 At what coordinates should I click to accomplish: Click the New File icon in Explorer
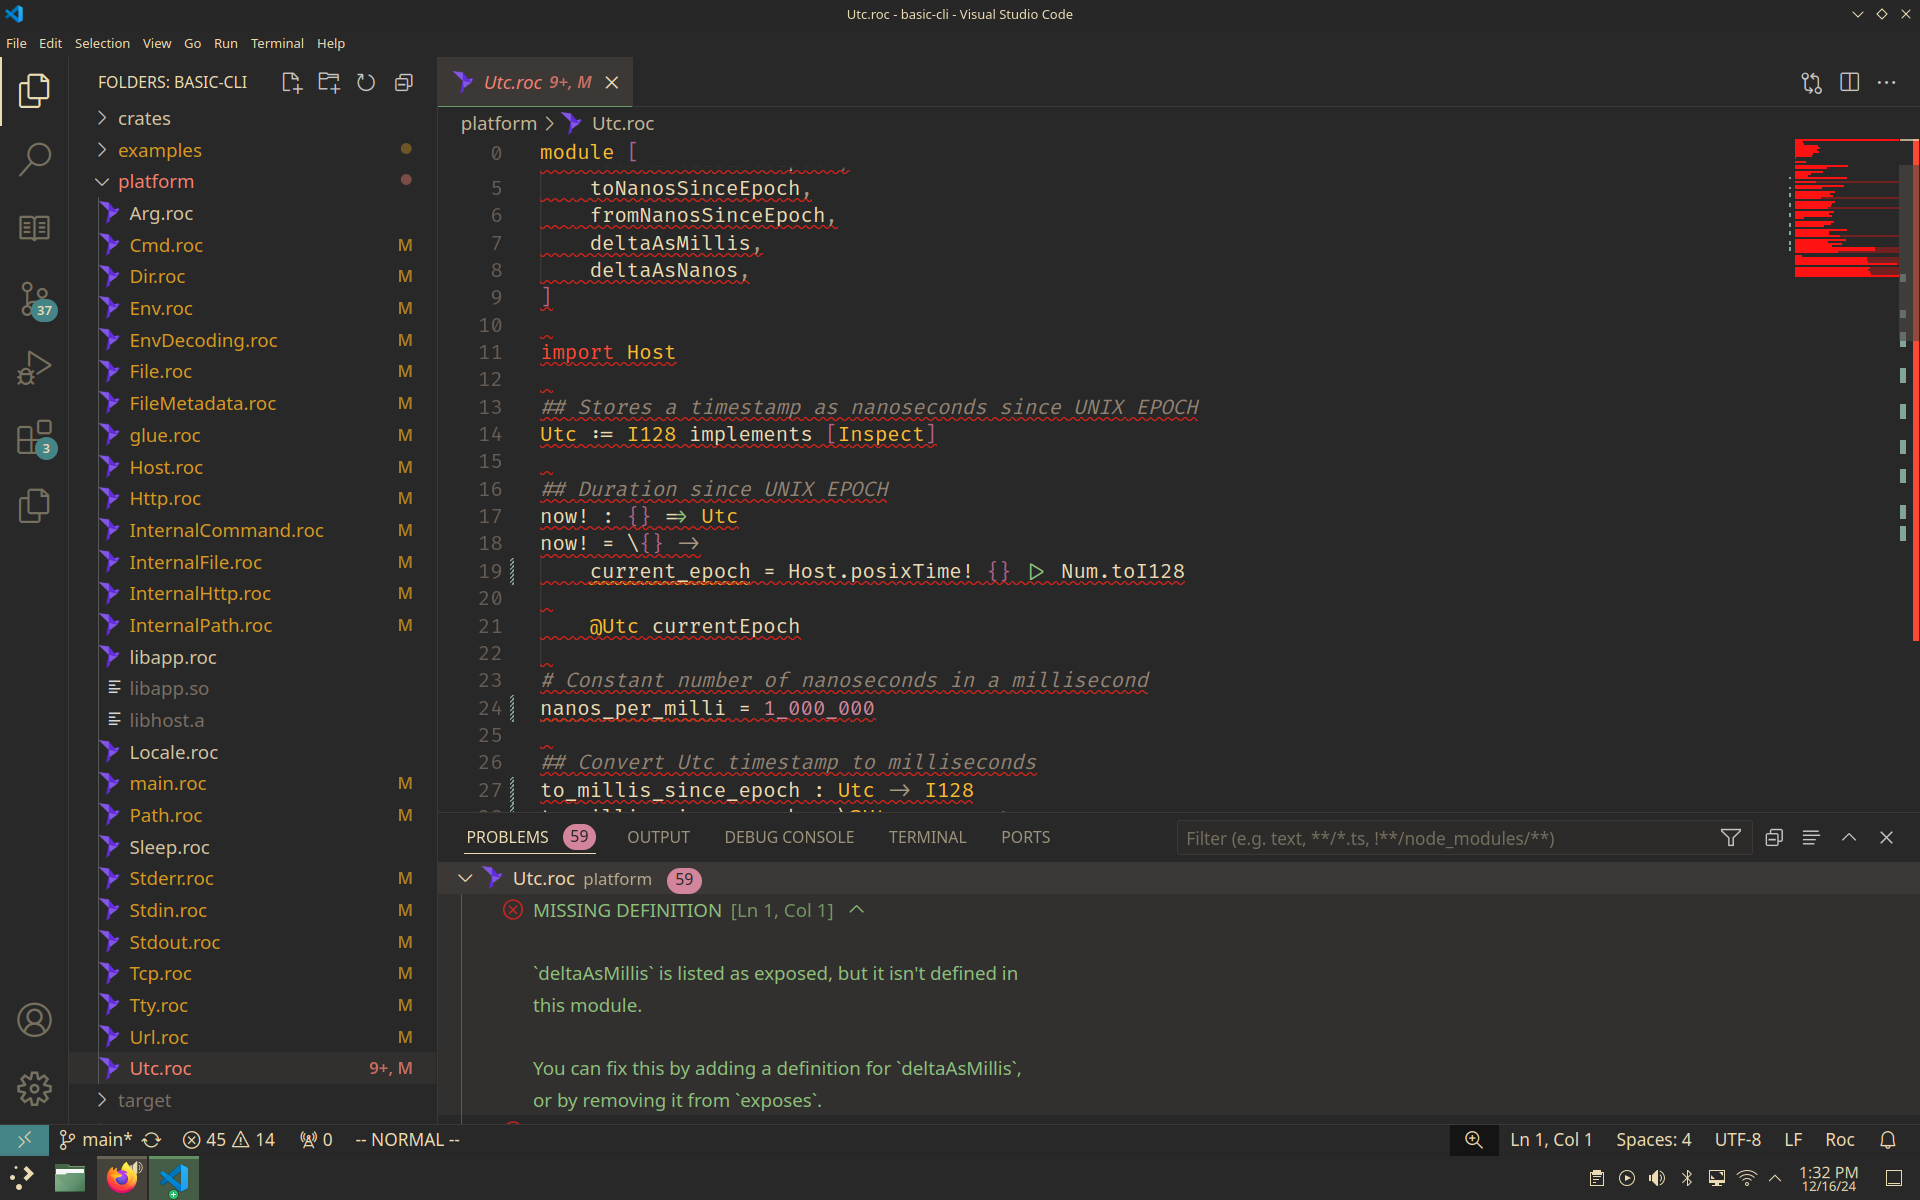[291, 82]
